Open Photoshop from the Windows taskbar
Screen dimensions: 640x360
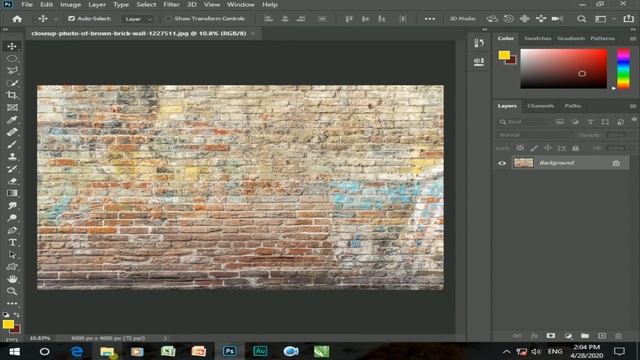[229, 351]
